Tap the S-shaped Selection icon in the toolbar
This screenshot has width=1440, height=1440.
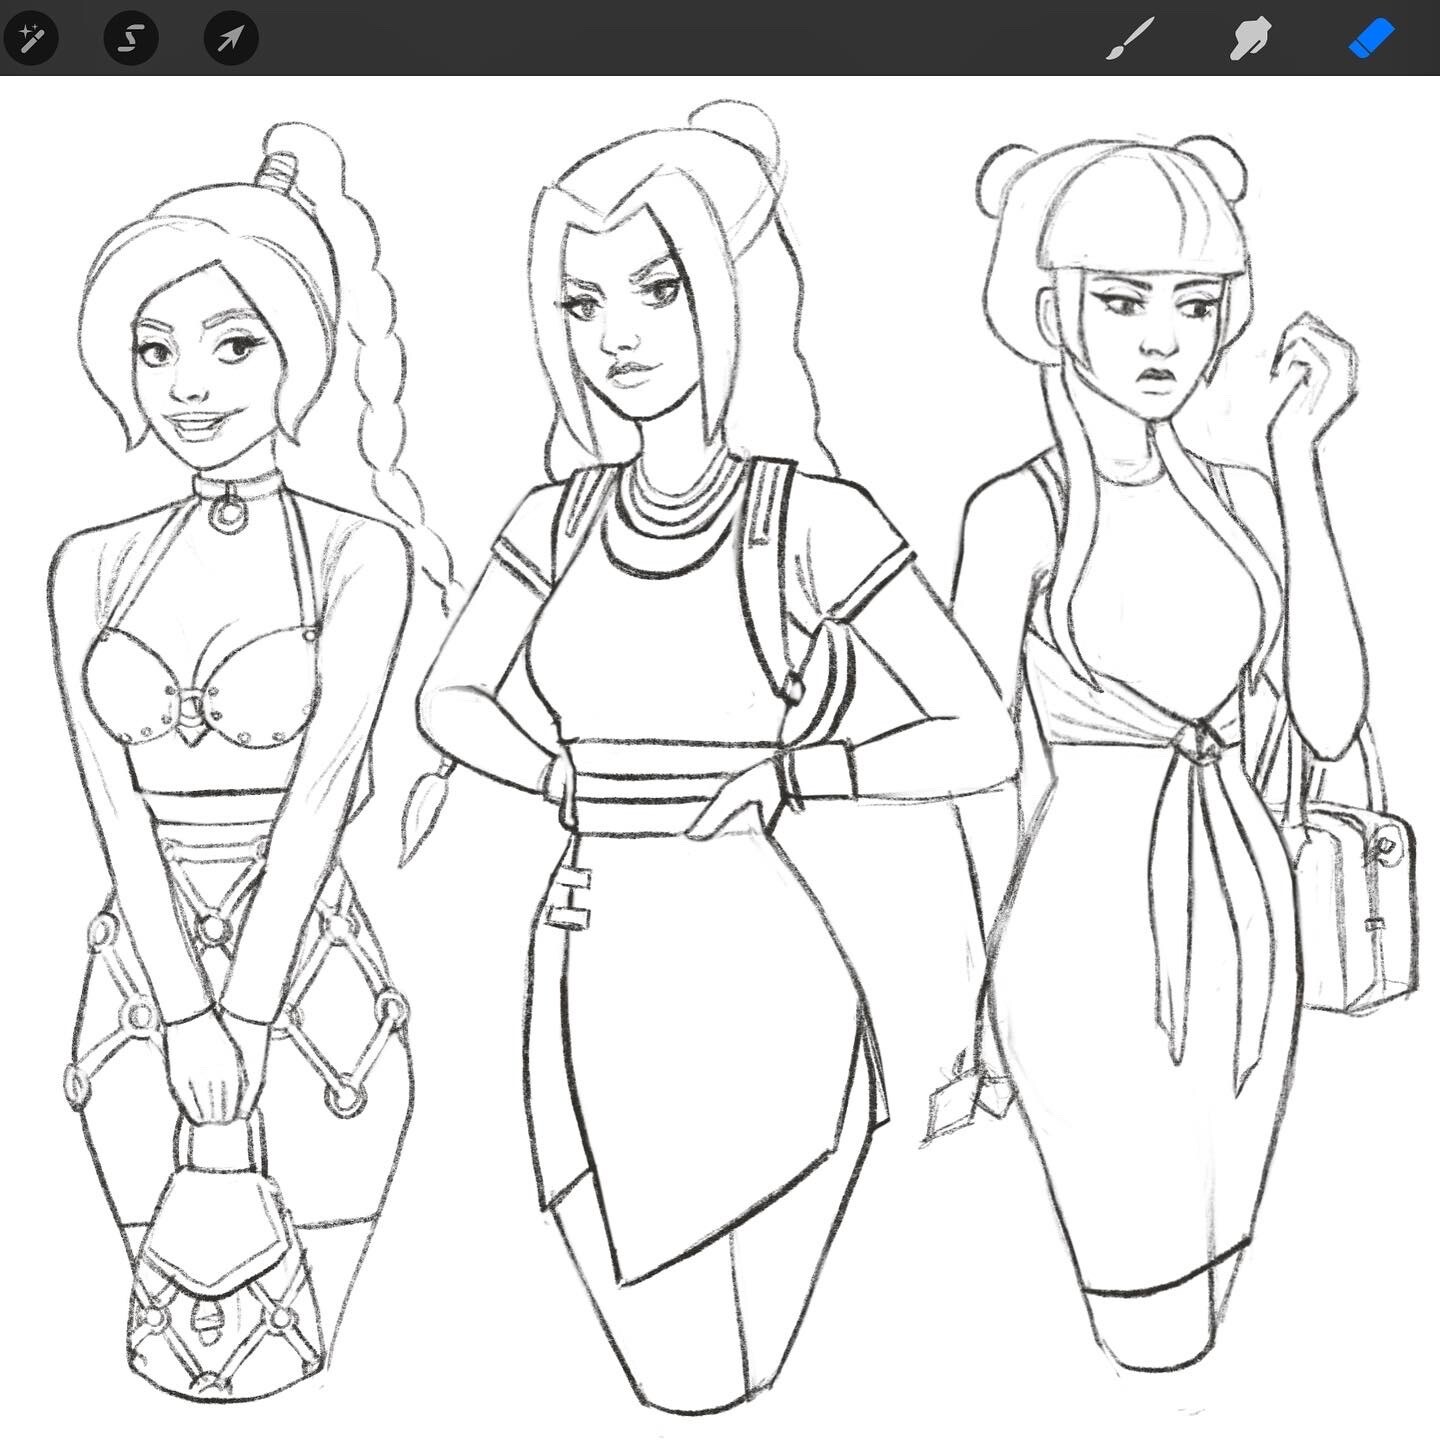(x=130, y=38)
